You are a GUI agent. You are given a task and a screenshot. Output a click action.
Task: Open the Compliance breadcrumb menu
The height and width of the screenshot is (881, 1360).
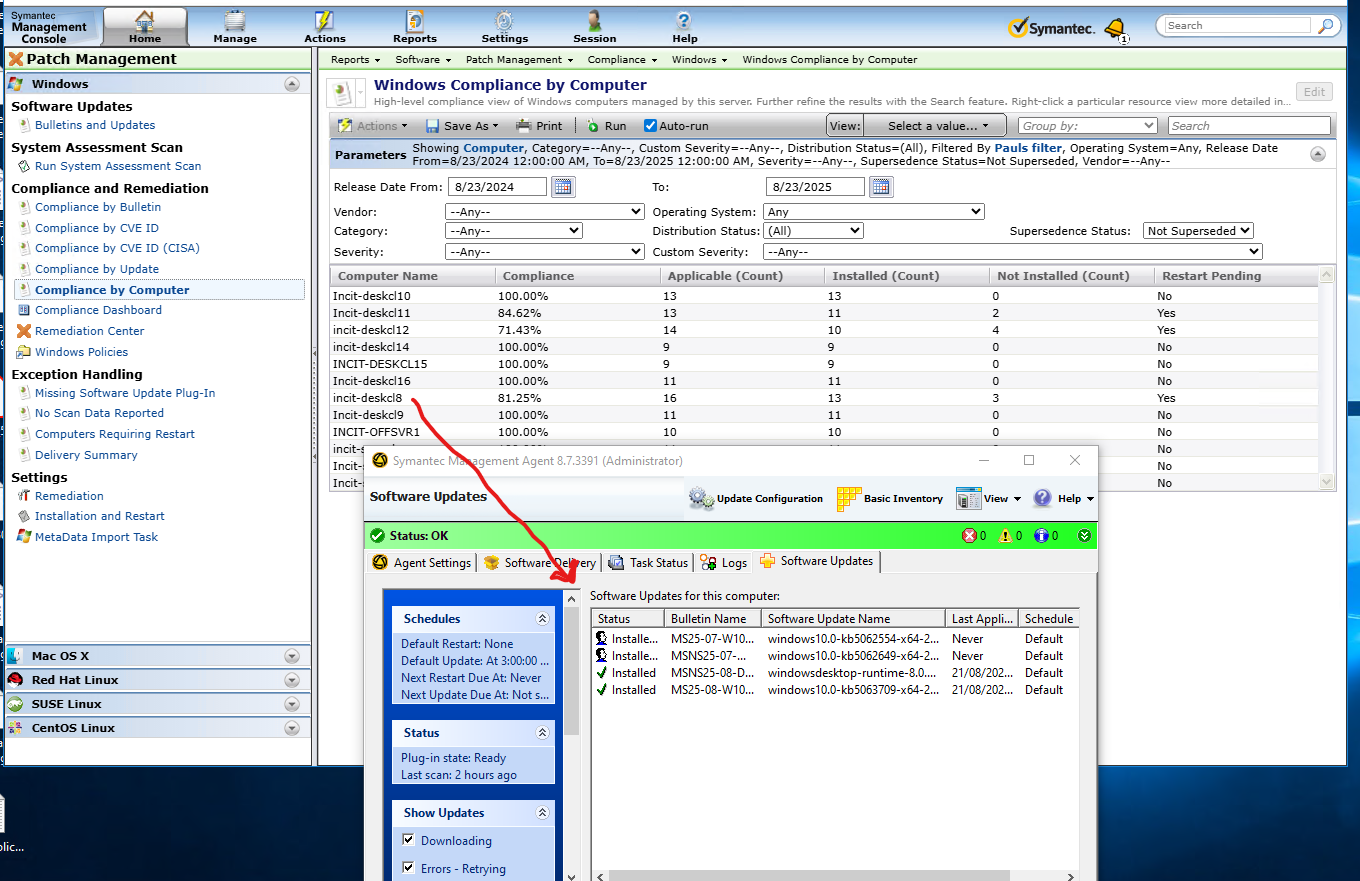click(x=622, y=60)
